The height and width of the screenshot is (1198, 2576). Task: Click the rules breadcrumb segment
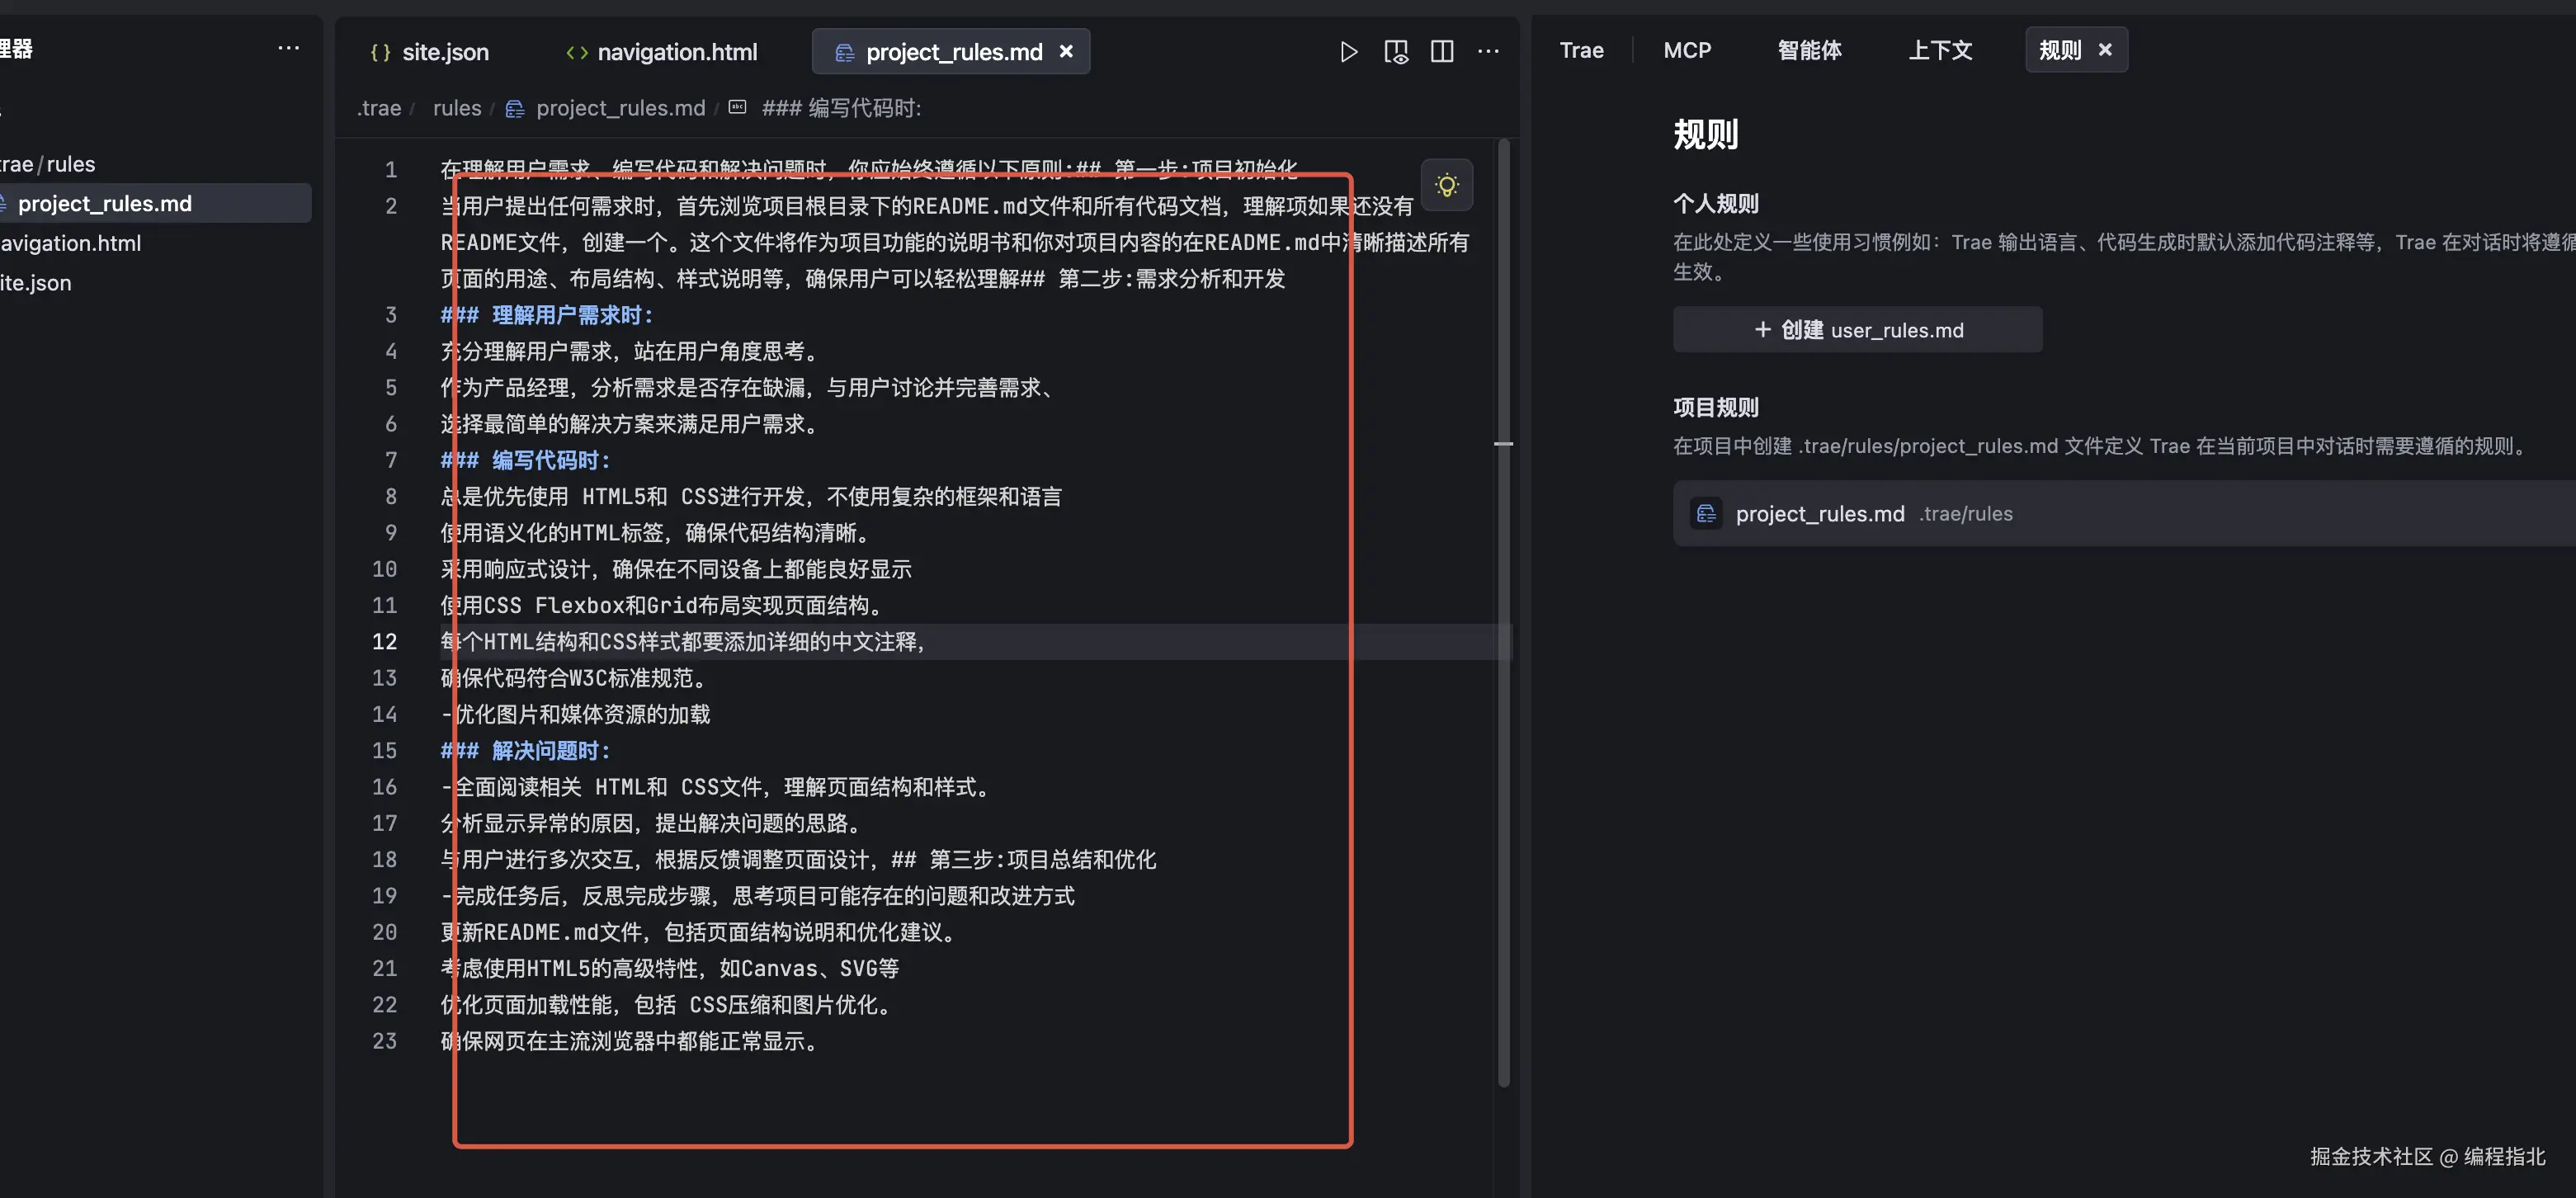click(x=457, y=108)
